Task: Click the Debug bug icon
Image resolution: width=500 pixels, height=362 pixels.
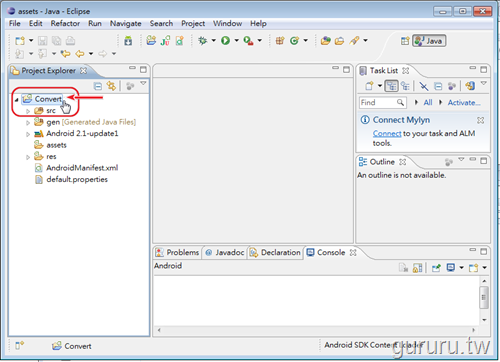Action: click(x=202, y=41)
